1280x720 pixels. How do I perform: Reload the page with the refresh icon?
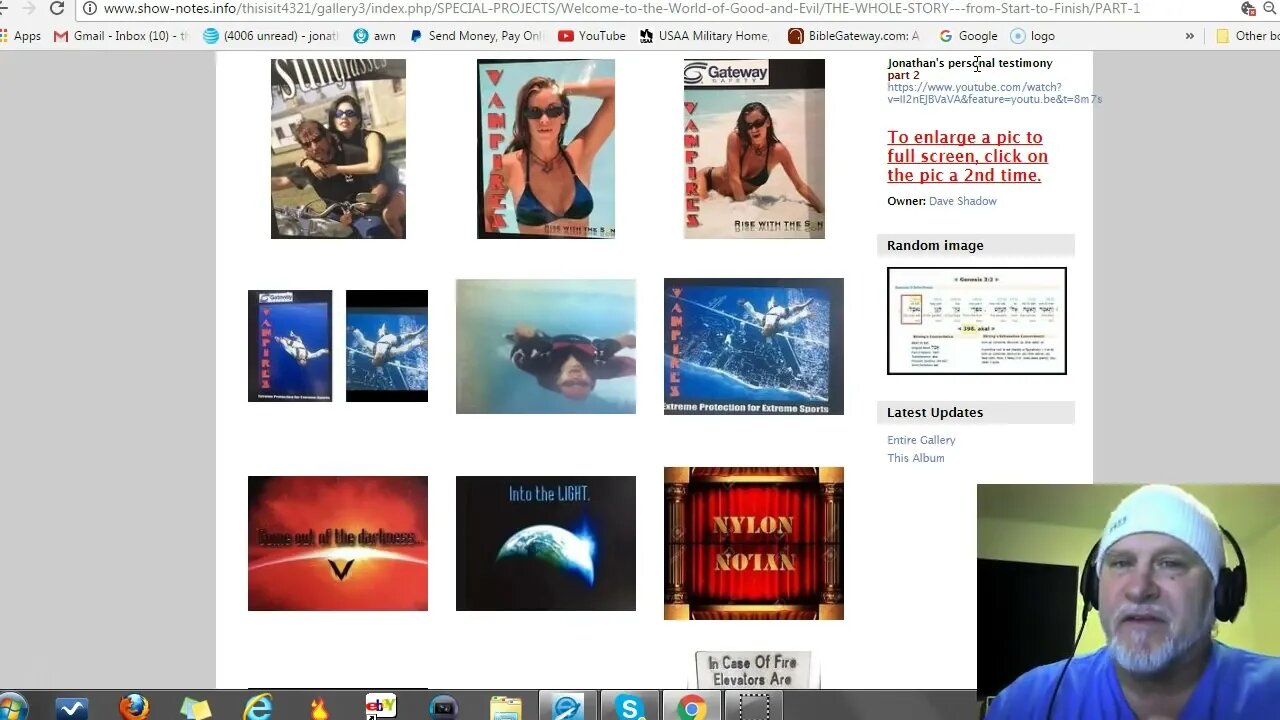[57, 9]
